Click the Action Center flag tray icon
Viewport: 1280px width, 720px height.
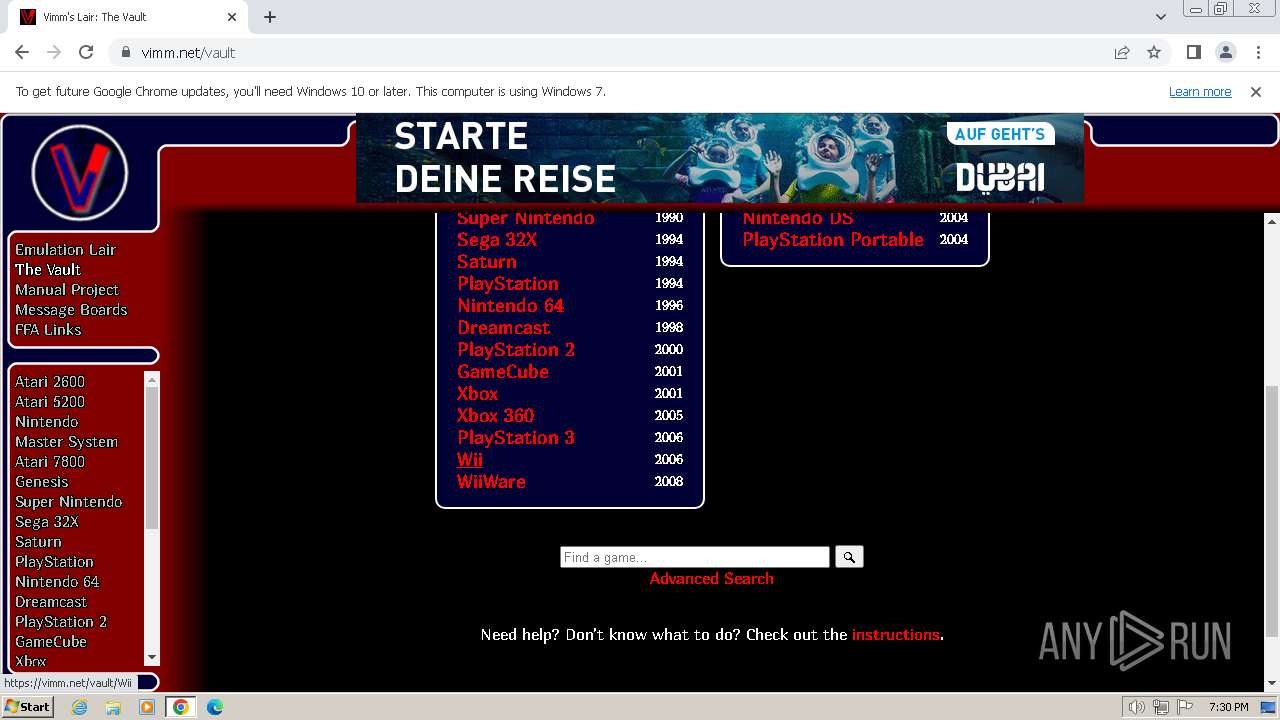(1185, 707)
